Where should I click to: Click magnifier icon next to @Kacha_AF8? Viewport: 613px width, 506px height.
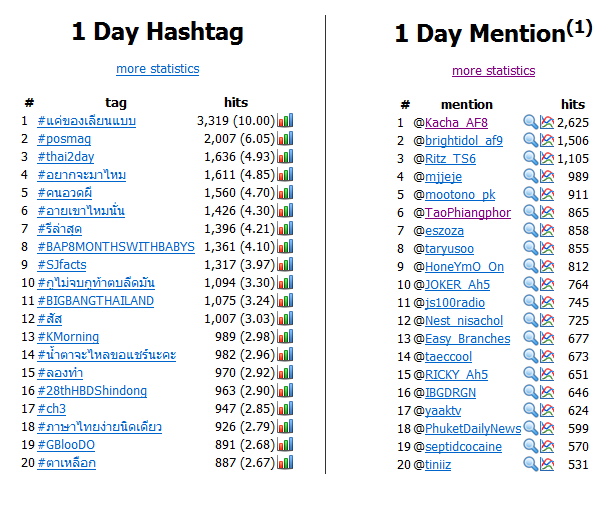click(x=531, y=122)
